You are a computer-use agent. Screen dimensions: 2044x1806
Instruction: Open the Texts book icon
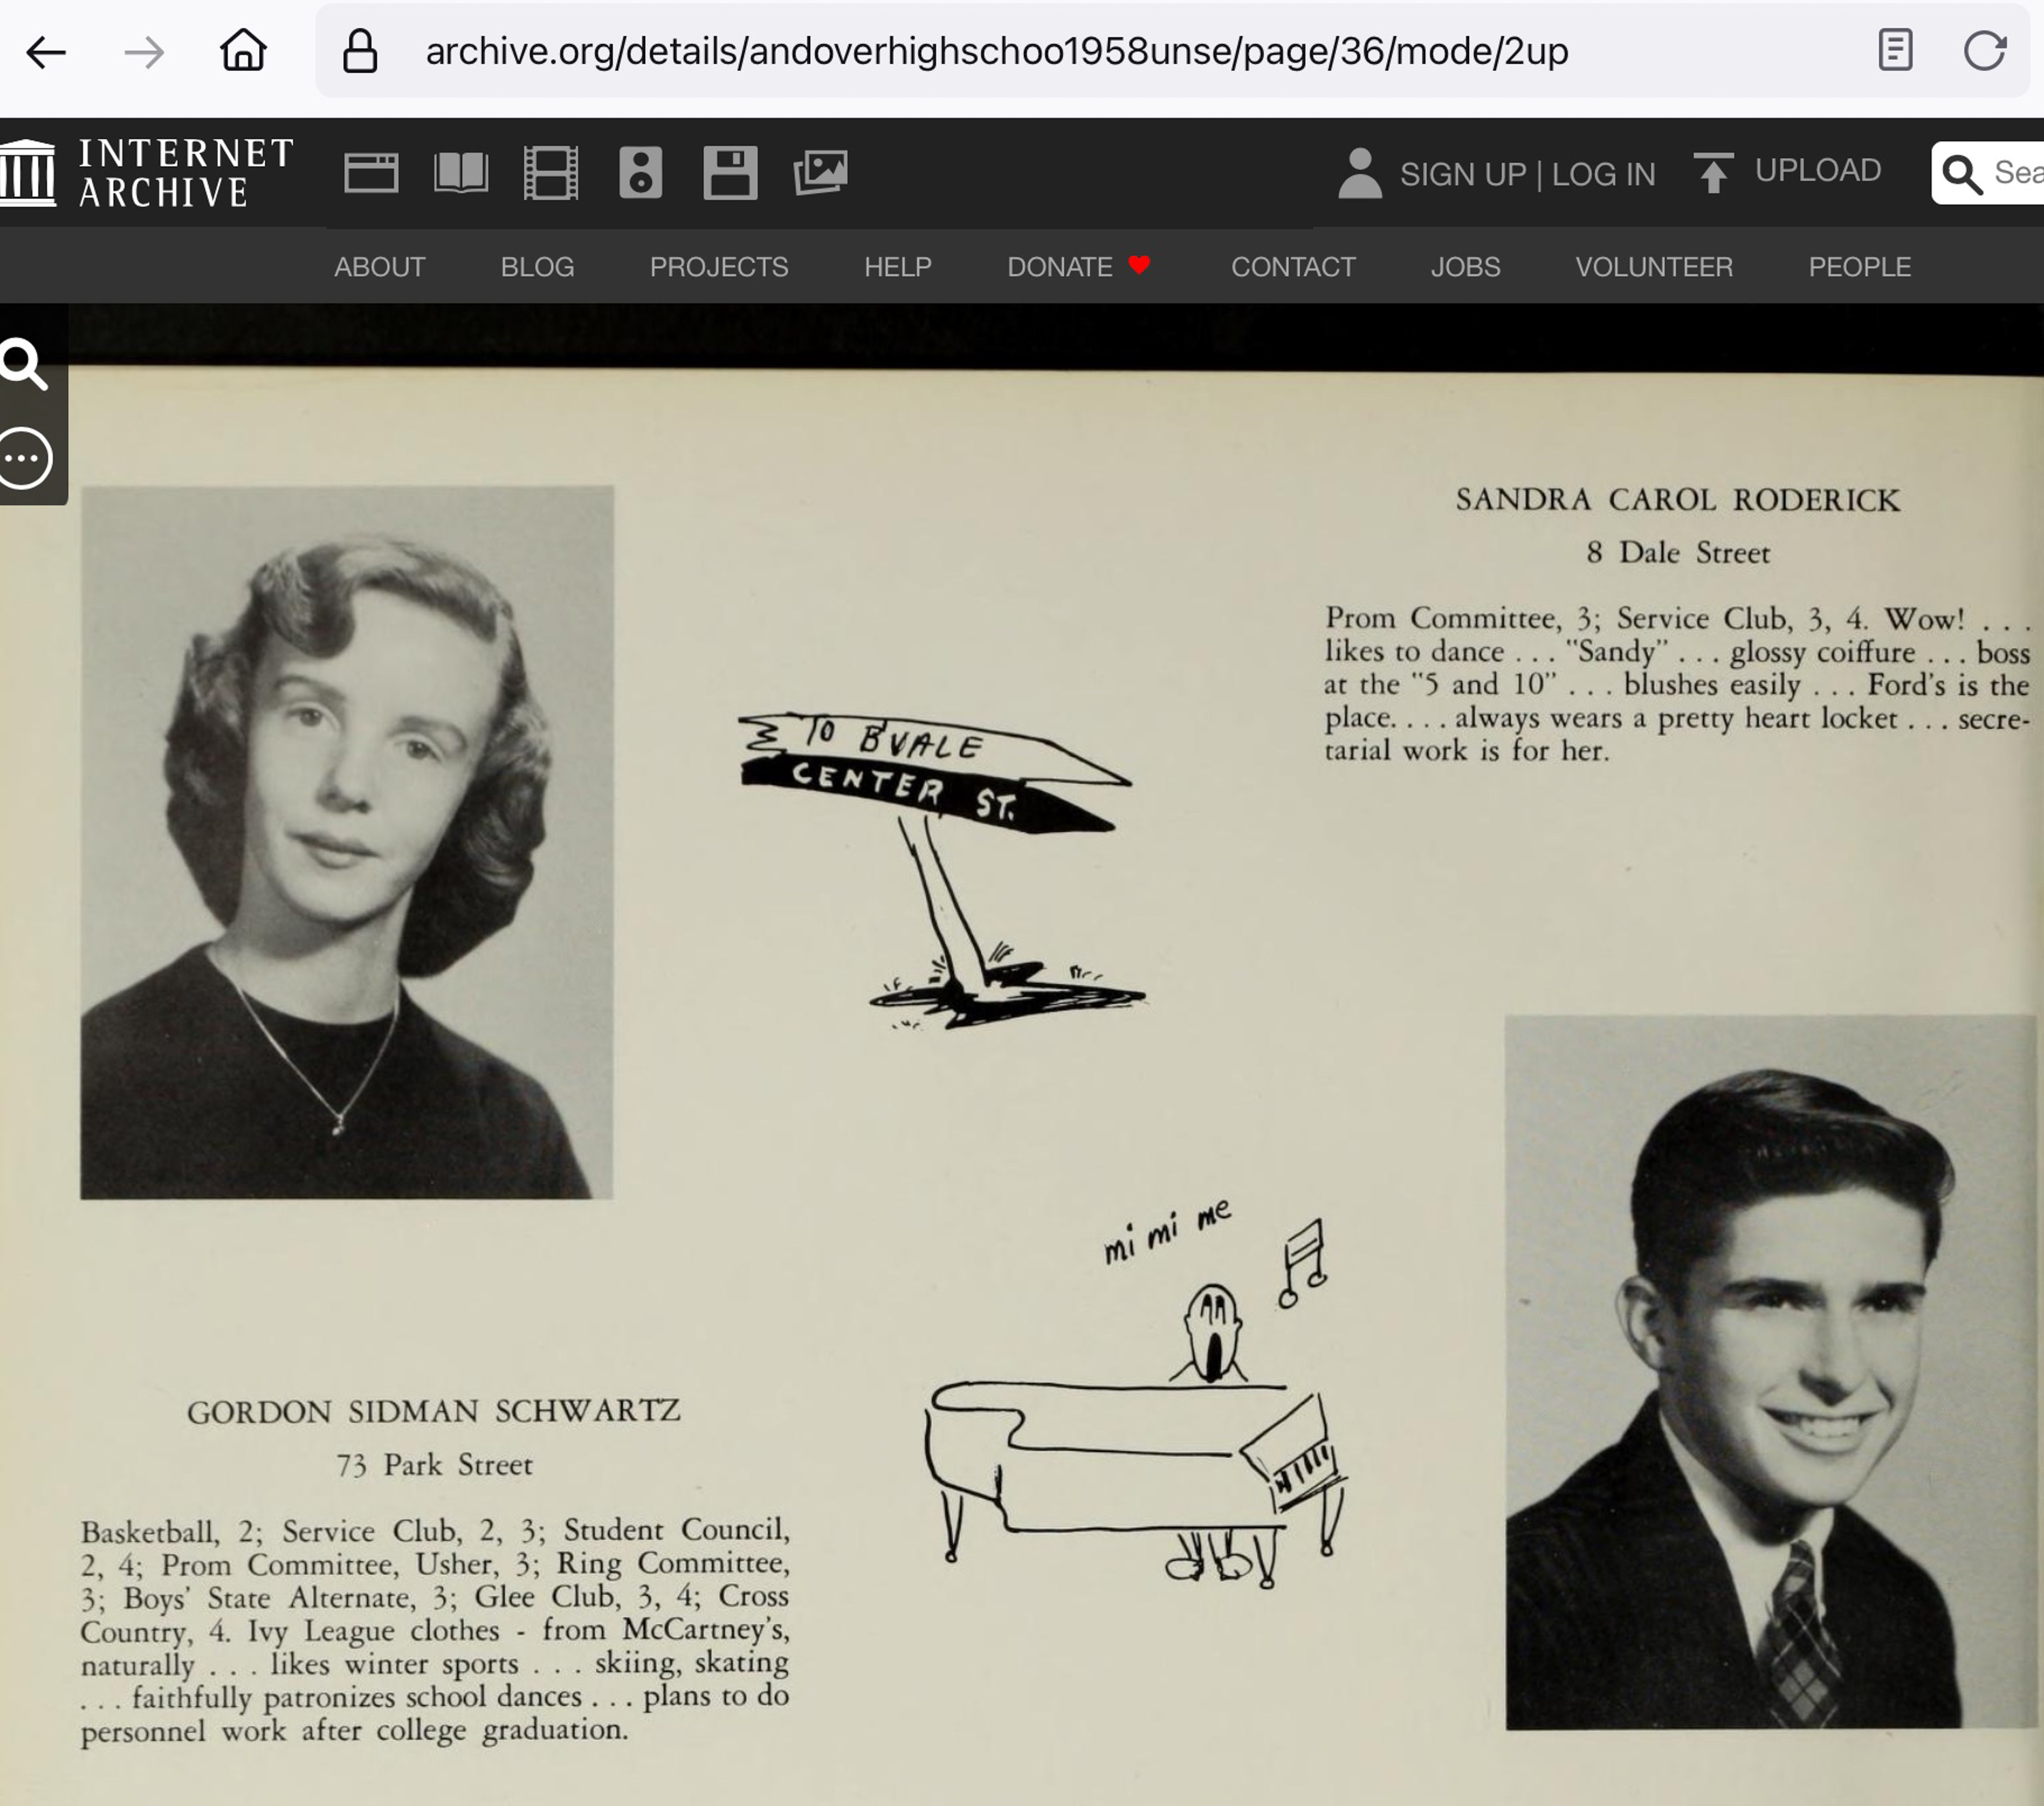point(461,173)
